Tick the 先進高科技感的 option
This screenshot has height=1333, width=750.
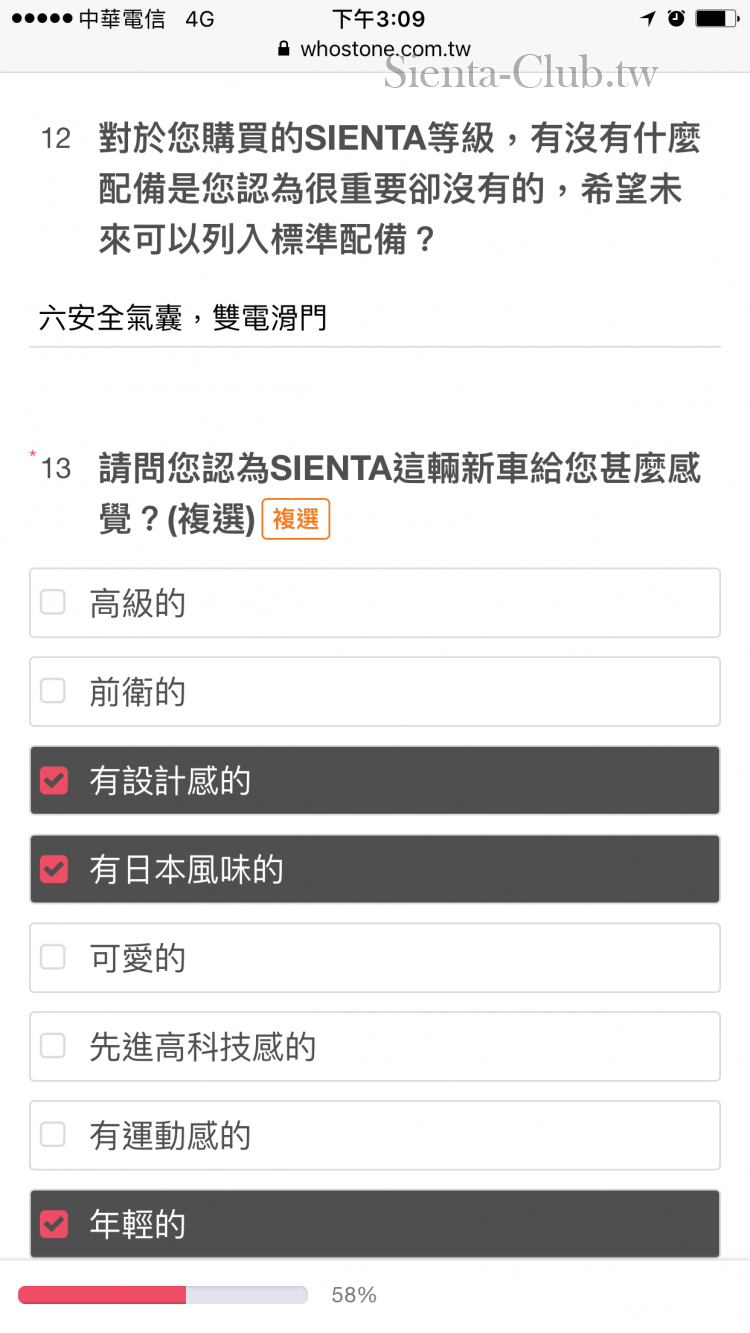[x=53, y=1046]
